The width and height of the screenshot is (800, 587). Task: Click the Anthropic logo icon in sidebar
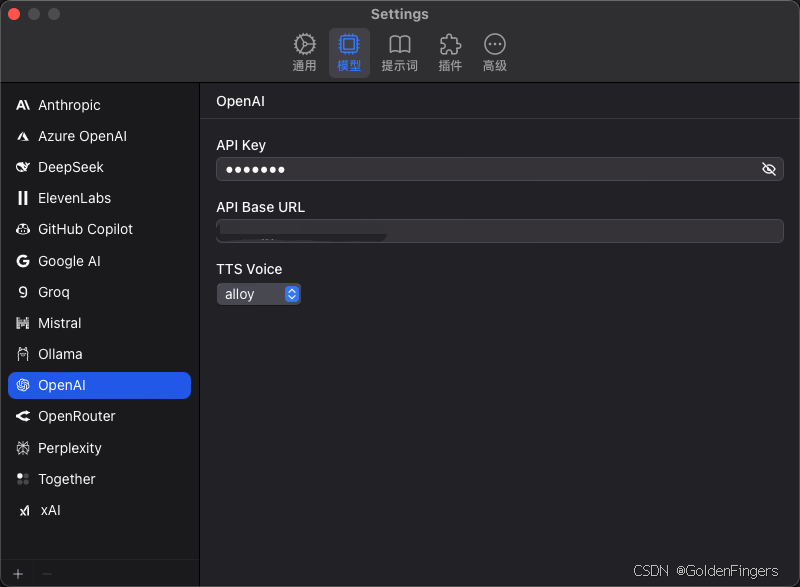(23, 105)
